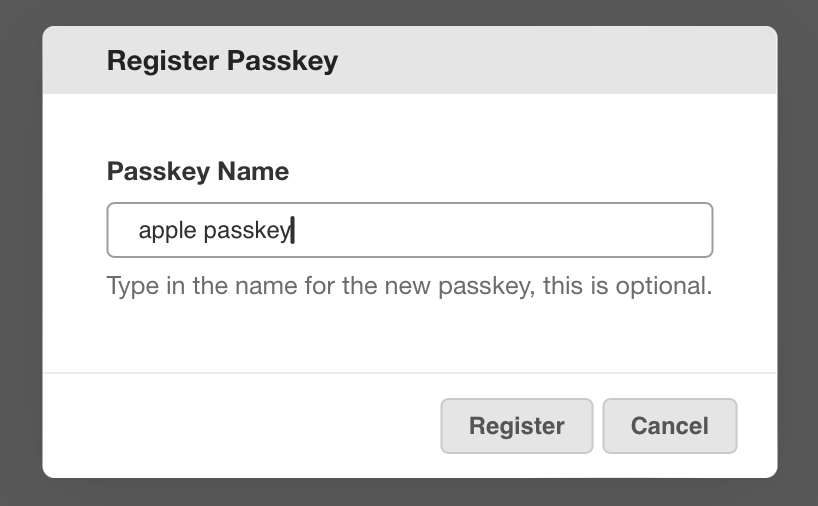Click the dark backdrop outside the dialog
This screenshot has width=818, height=506.
[x=20, y=250]
